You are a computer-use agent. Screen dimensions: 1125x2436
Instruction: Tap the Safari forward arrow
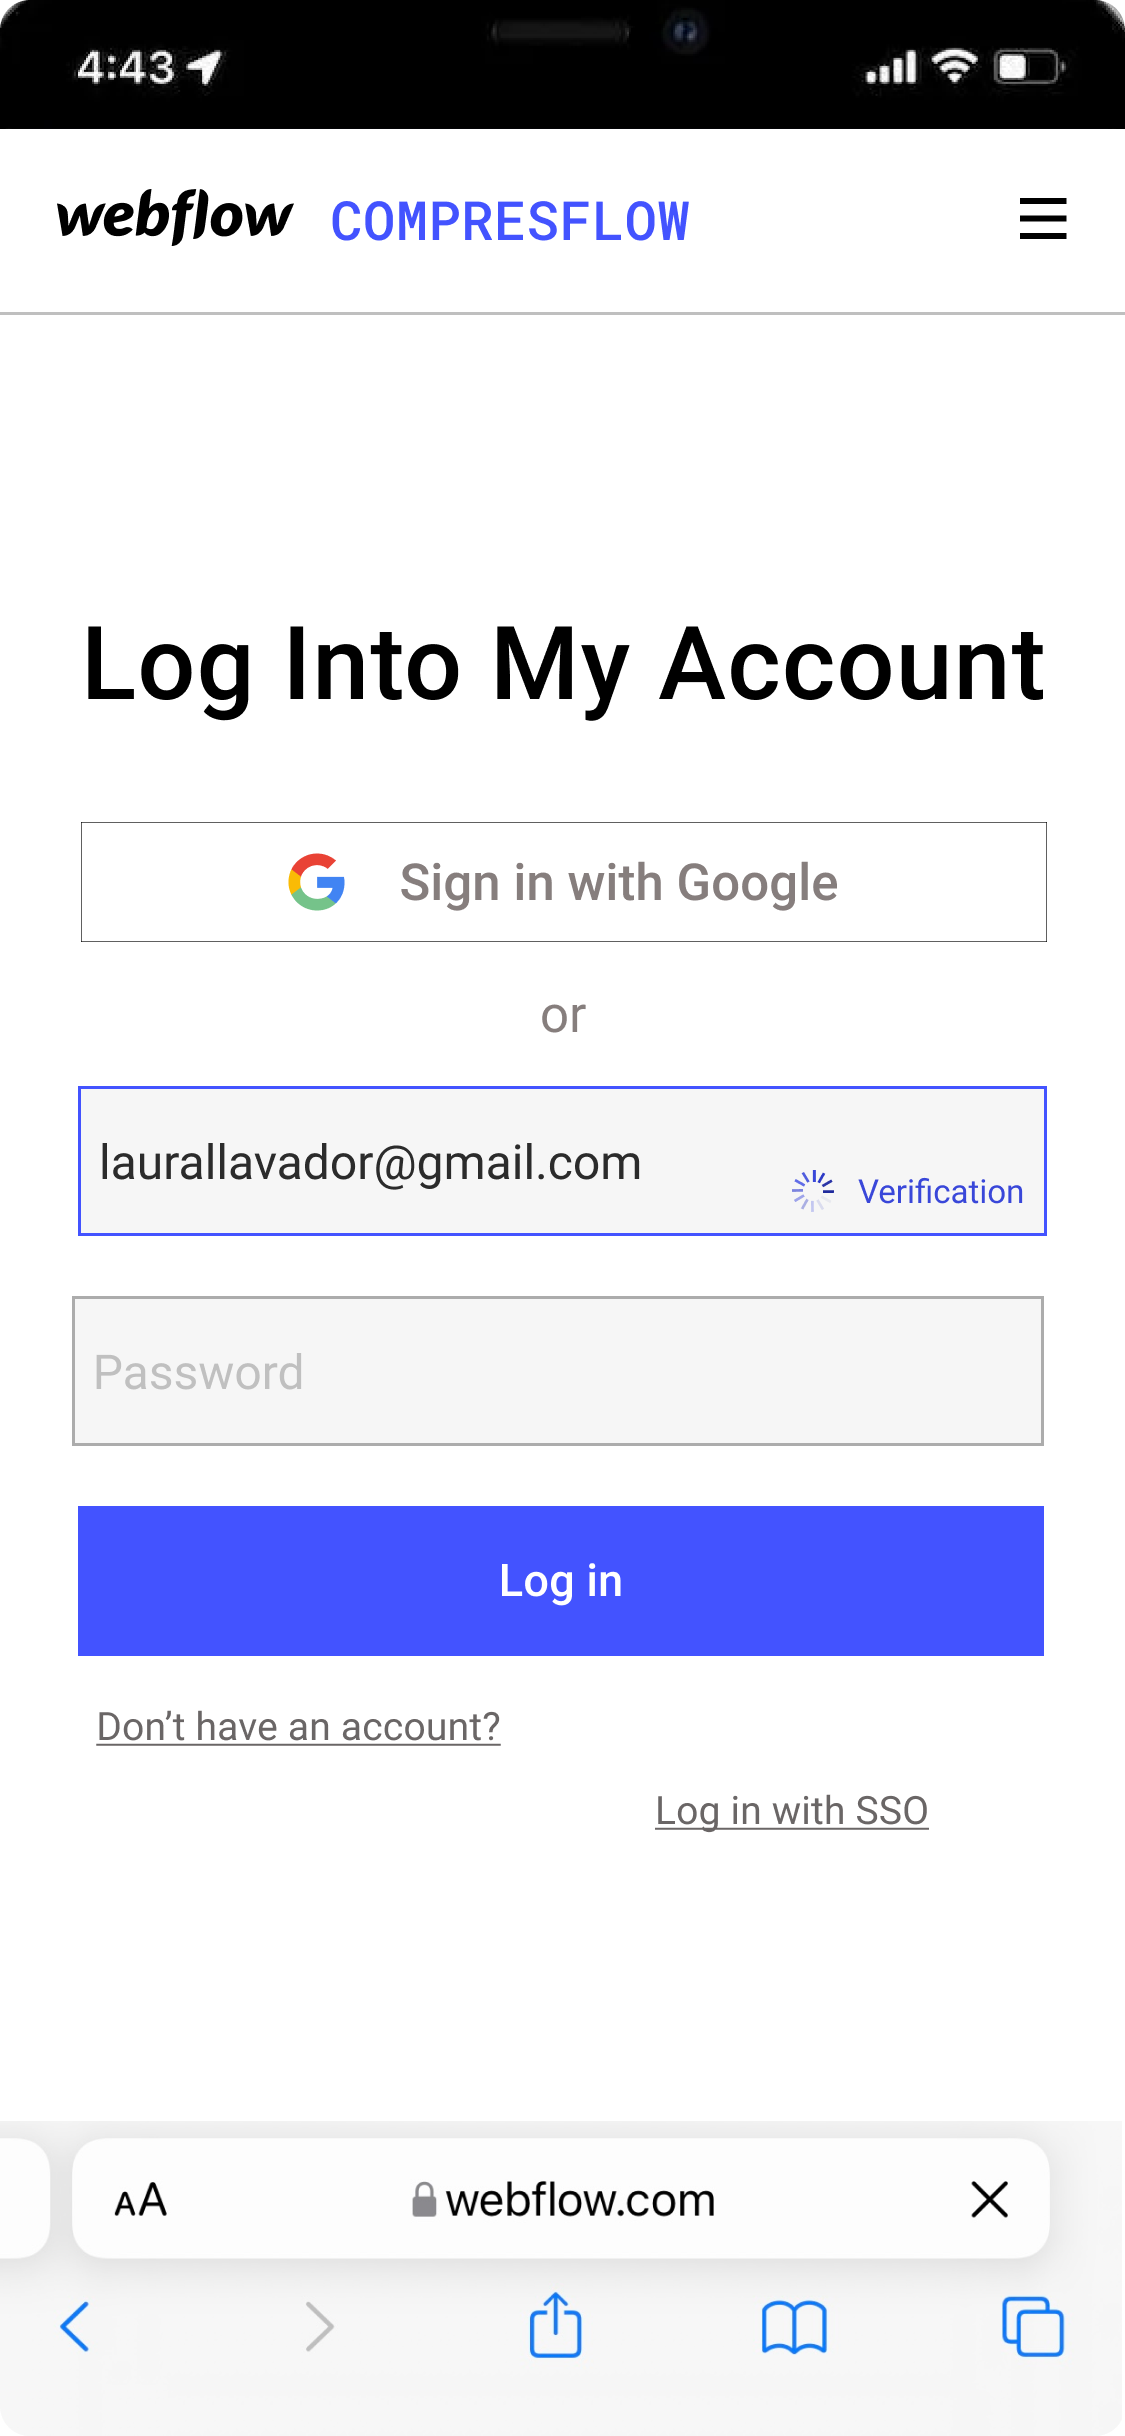tap(319, 2326)
